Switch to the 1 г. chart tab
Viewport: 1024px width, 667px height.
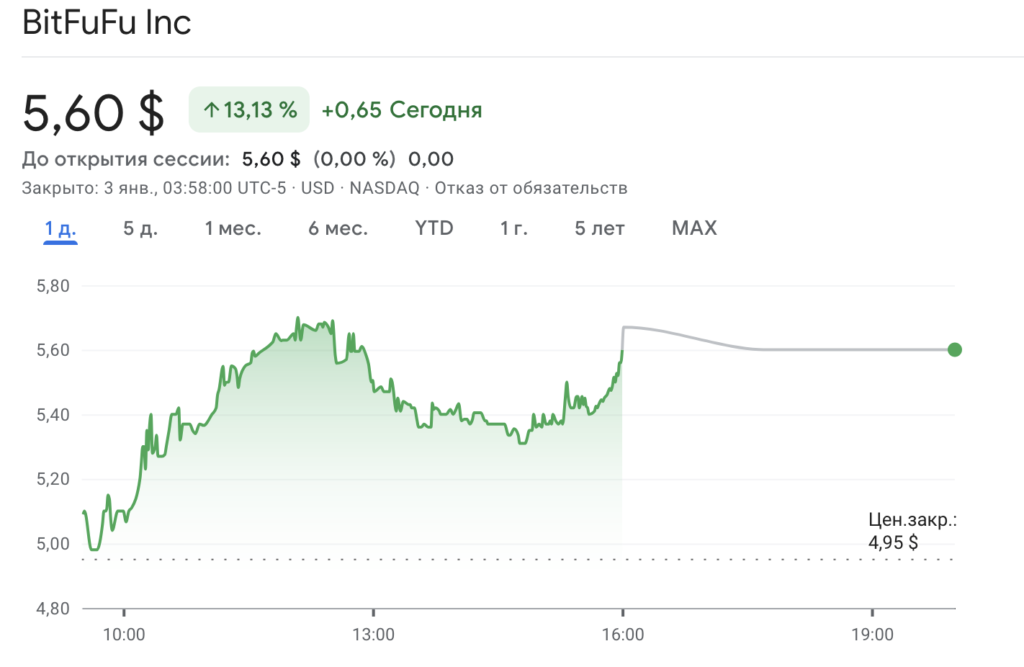click(514, 228)
